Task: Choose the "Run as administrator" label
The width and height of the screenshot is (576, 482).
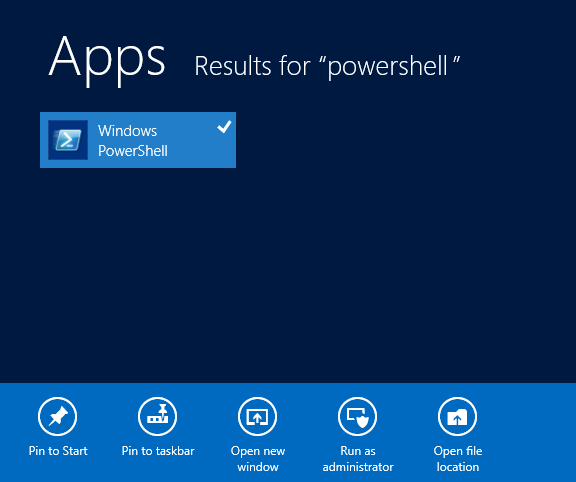Action: pyautogui.click(x=358, y=459)
